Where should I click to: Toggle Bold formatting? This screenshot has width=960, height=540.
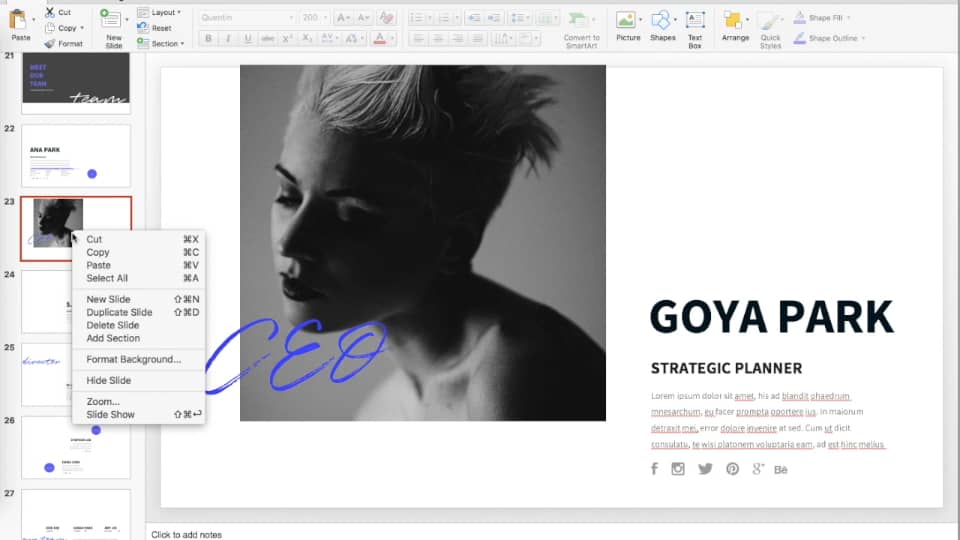click(208, 39)
